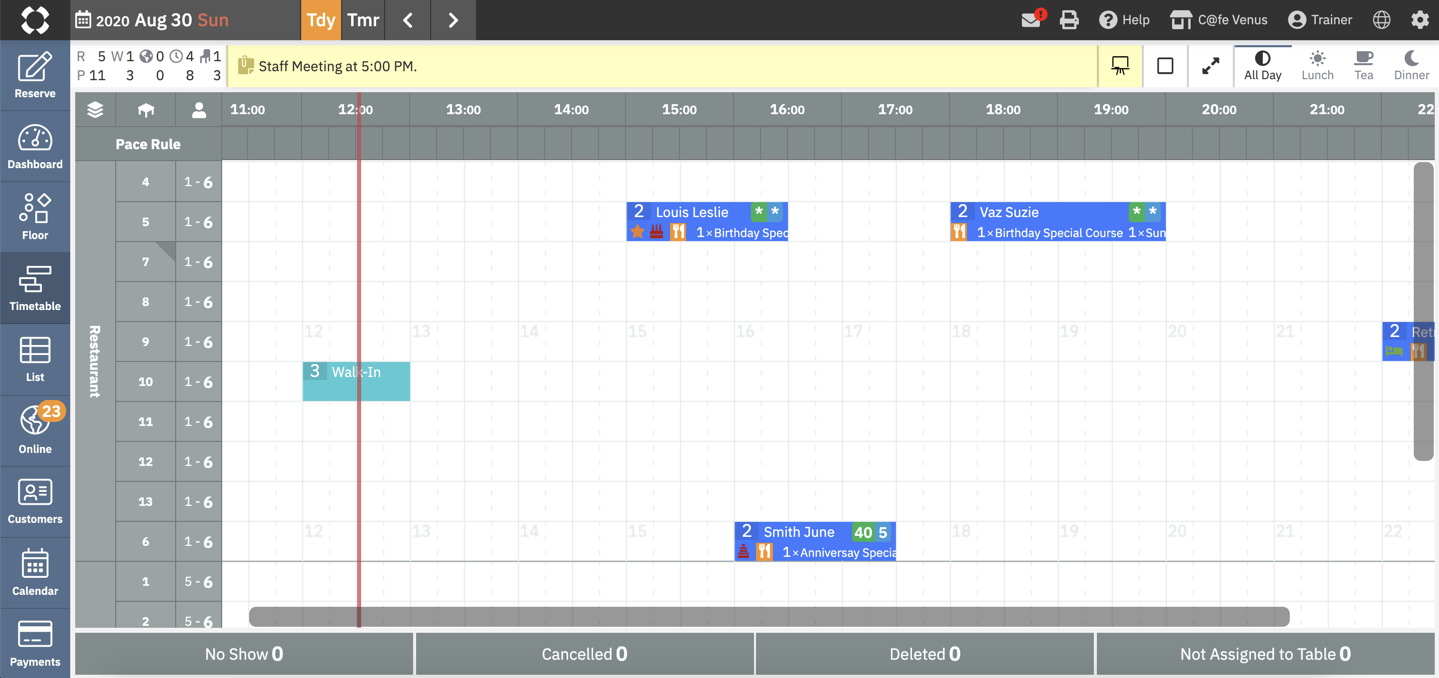This screenshot has height=678, width=1439.
Task: Click the 15:00 time header
Action: 679,110
